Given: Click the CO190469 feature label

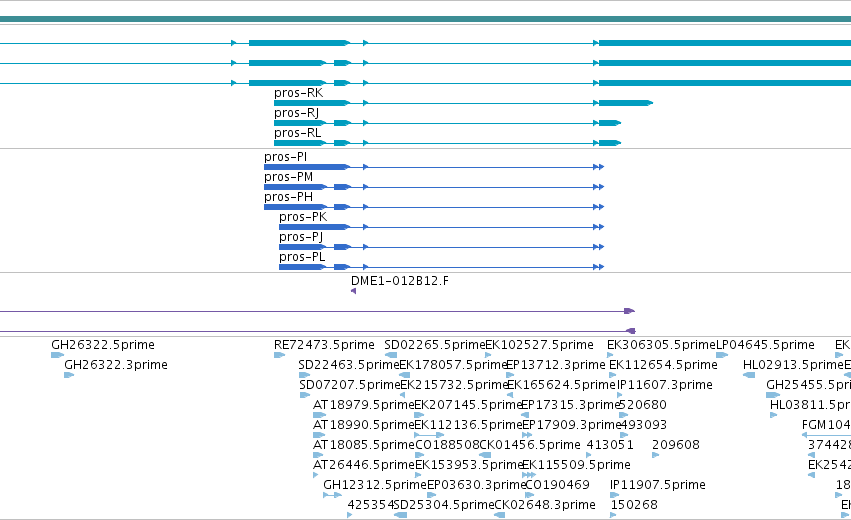Looking at the screenshot, I should tap(557, 486).
